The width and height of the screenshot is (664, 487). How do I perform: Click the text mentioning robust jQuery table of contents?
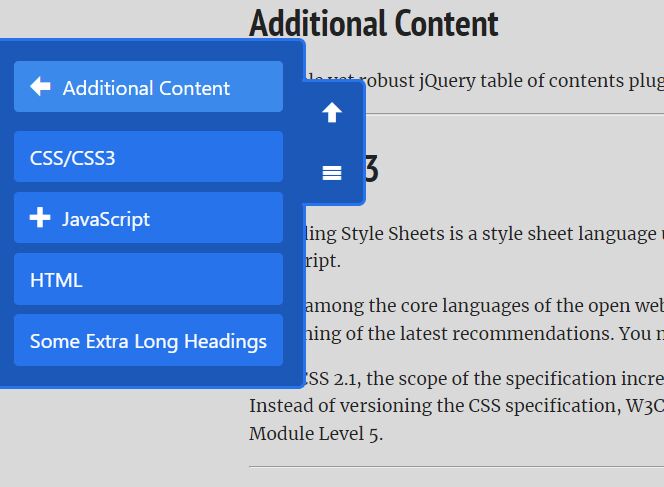click(x=484, y=80)
